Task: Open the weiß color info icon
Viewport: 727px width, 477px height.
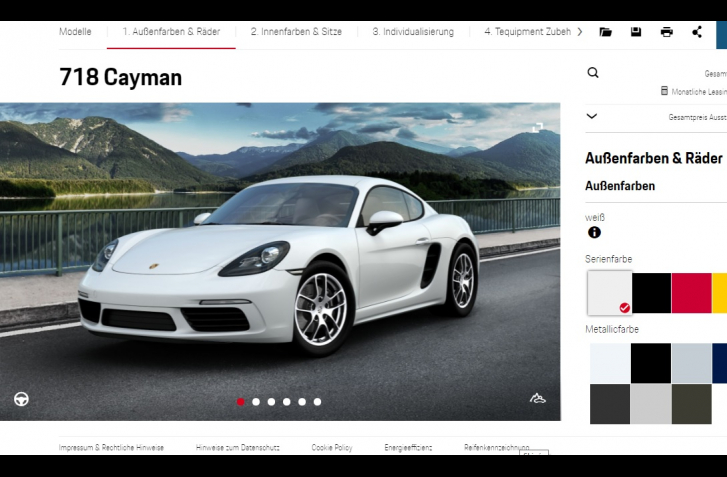Action: pos(594,232)
